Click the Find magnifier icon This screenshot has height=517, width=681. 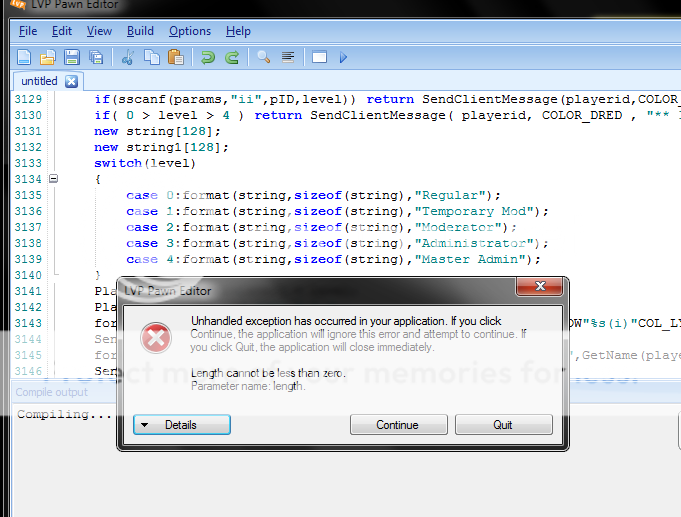point(264,57)
